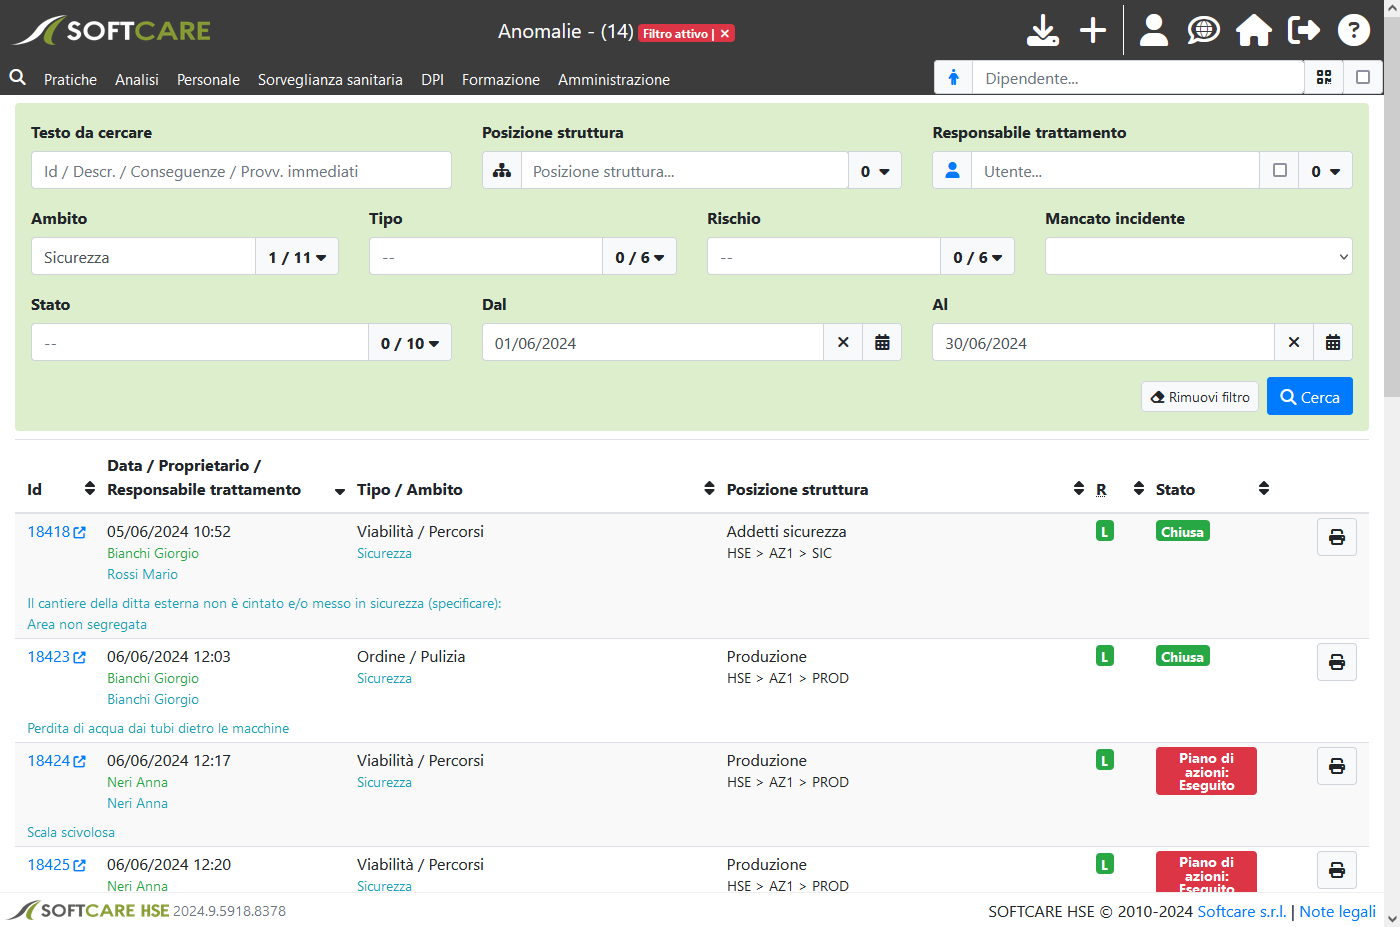Viewport: 1400px width, 927px height.
Task: Open anomaly link 18423
Action: [49, 657]
